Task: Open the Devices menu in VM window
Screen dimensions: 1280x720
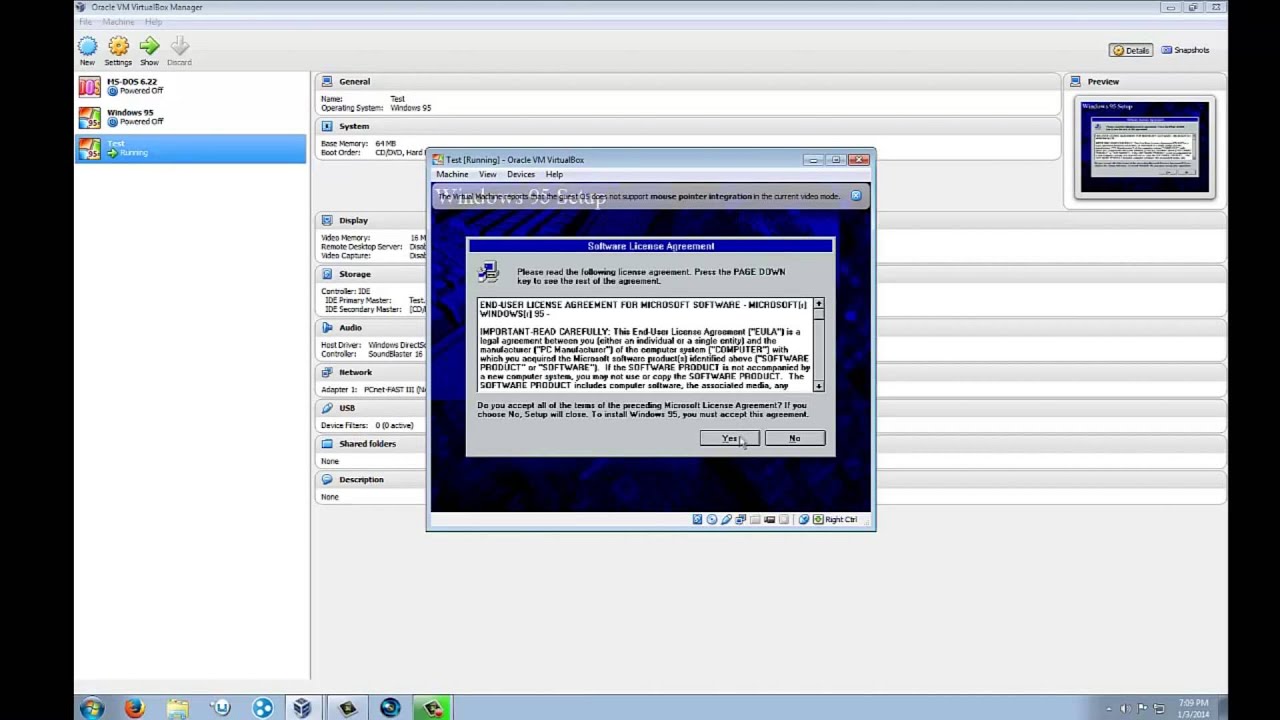Action: coord(521,174)
